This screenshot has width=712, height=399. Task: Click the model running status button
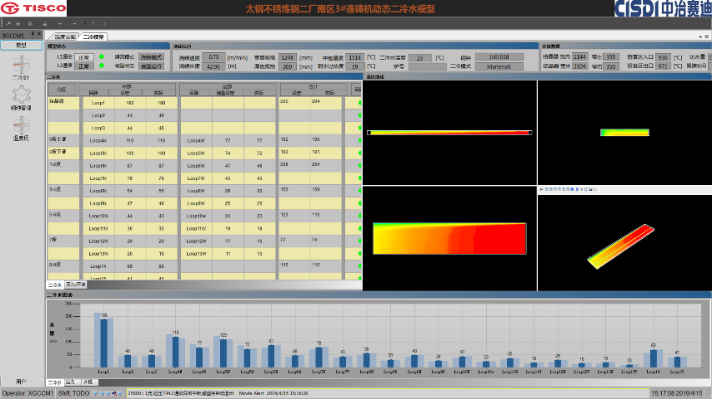[x=151, y=66]
